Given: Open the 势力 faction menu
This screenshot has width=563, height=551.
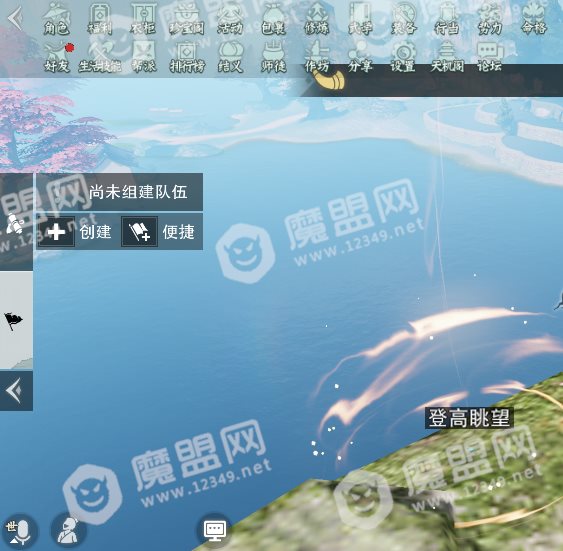Looking at the screenshot, I should 490,19.
